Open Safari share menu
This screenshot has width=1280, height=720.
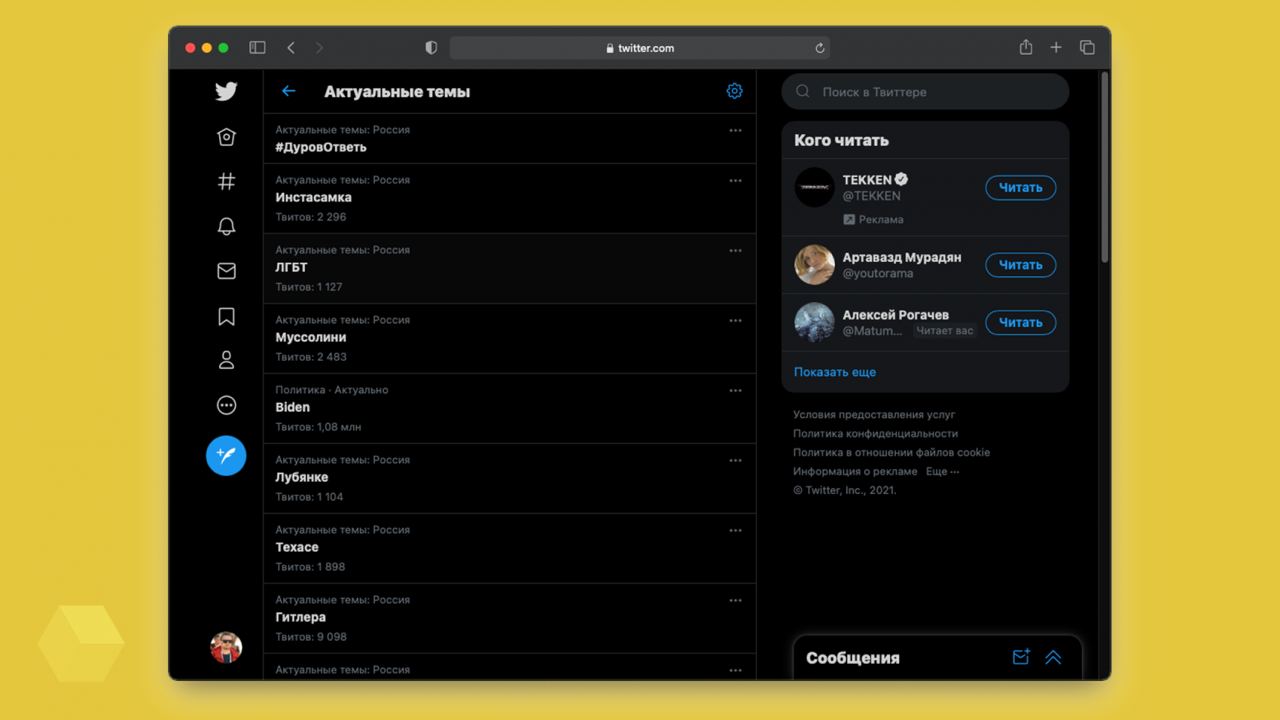[x=1025, y=47]
